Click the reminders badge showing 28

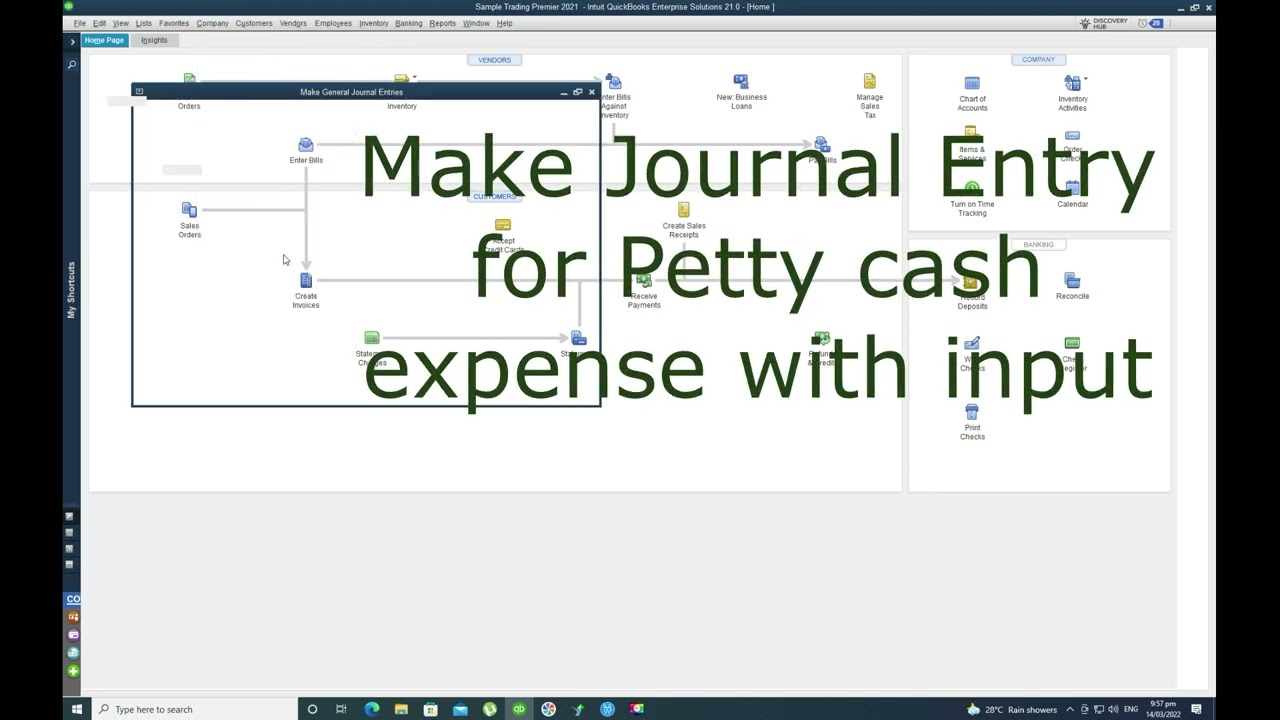pyautogui.click(x=1156, y=23)
